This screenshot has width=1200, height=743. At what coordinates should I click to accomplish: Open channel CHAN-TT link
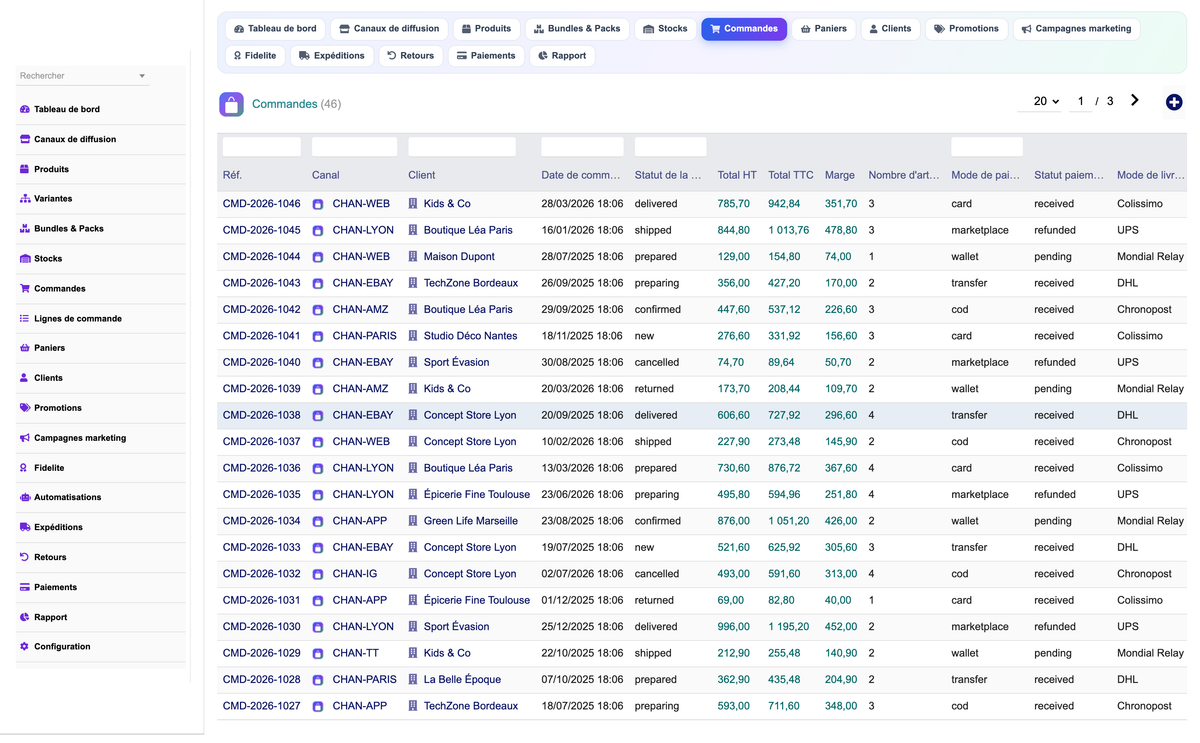coord(355,653)
